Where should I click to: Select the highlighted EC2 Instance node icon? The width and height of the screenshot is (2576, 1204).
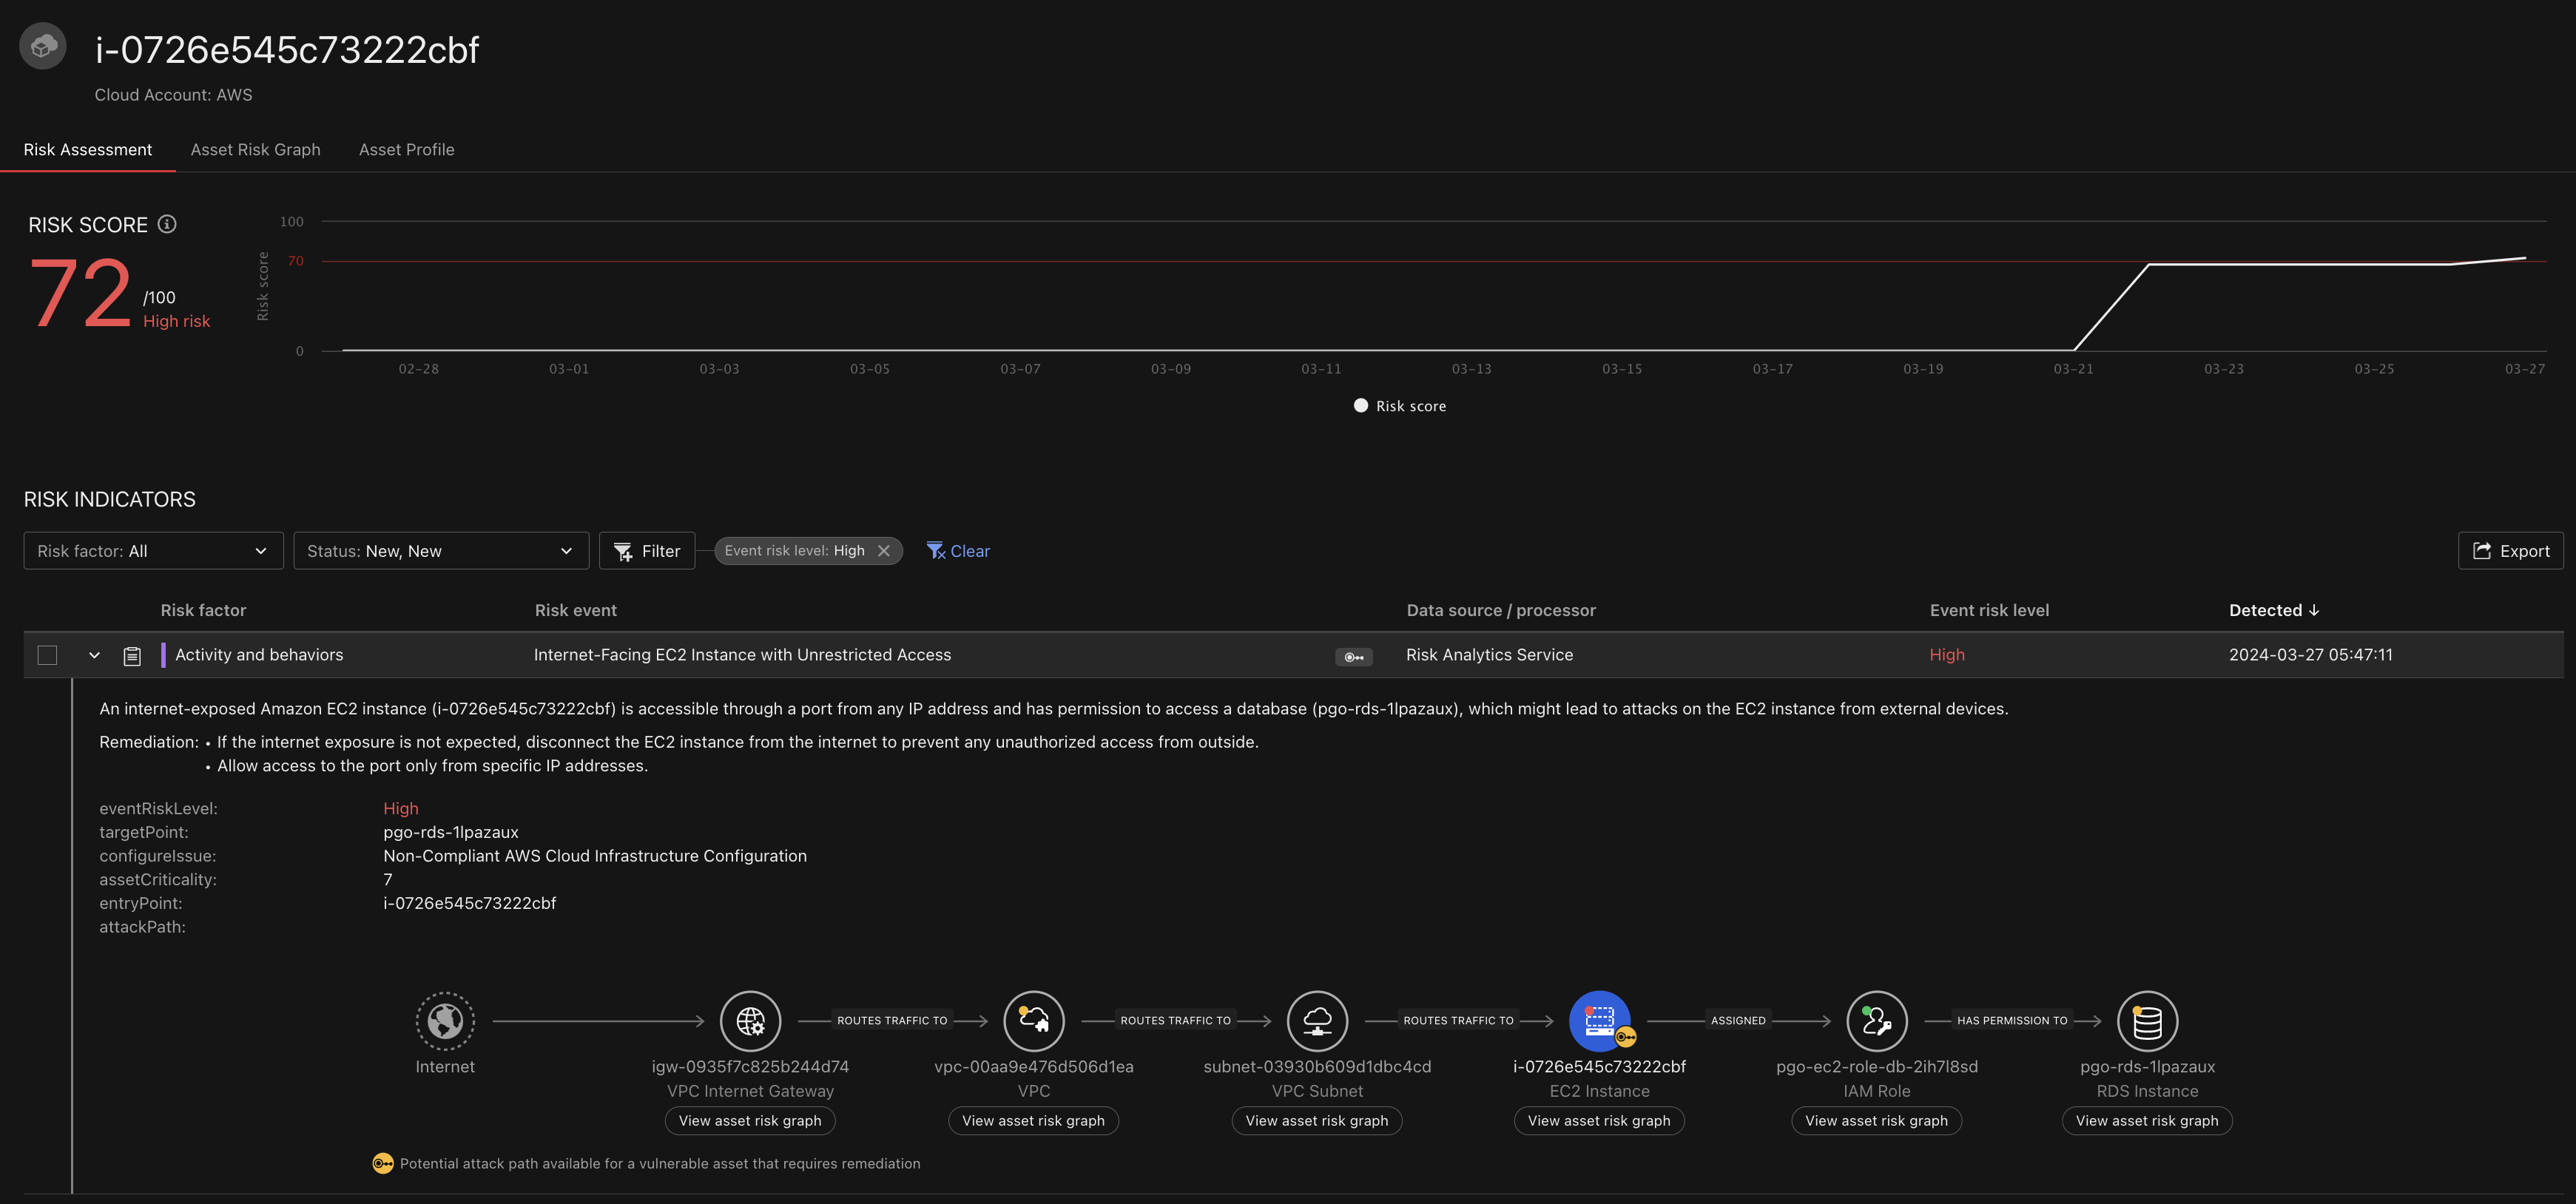point(1599,1021)
